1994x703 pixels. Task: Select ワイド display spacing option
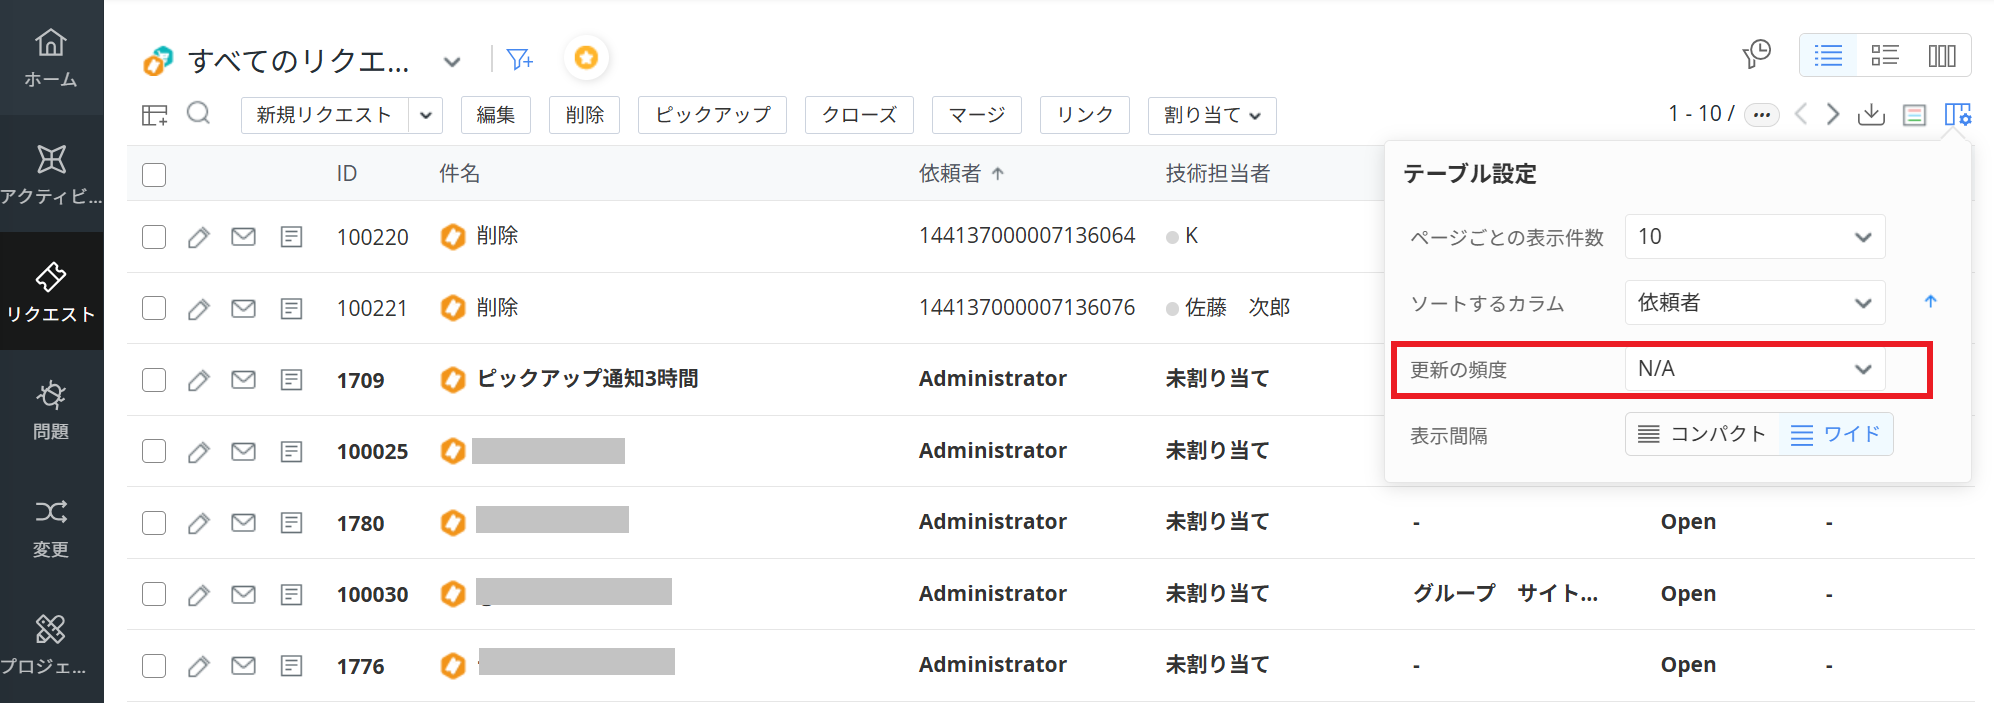pyautogui.click(x=1836, y=434)
